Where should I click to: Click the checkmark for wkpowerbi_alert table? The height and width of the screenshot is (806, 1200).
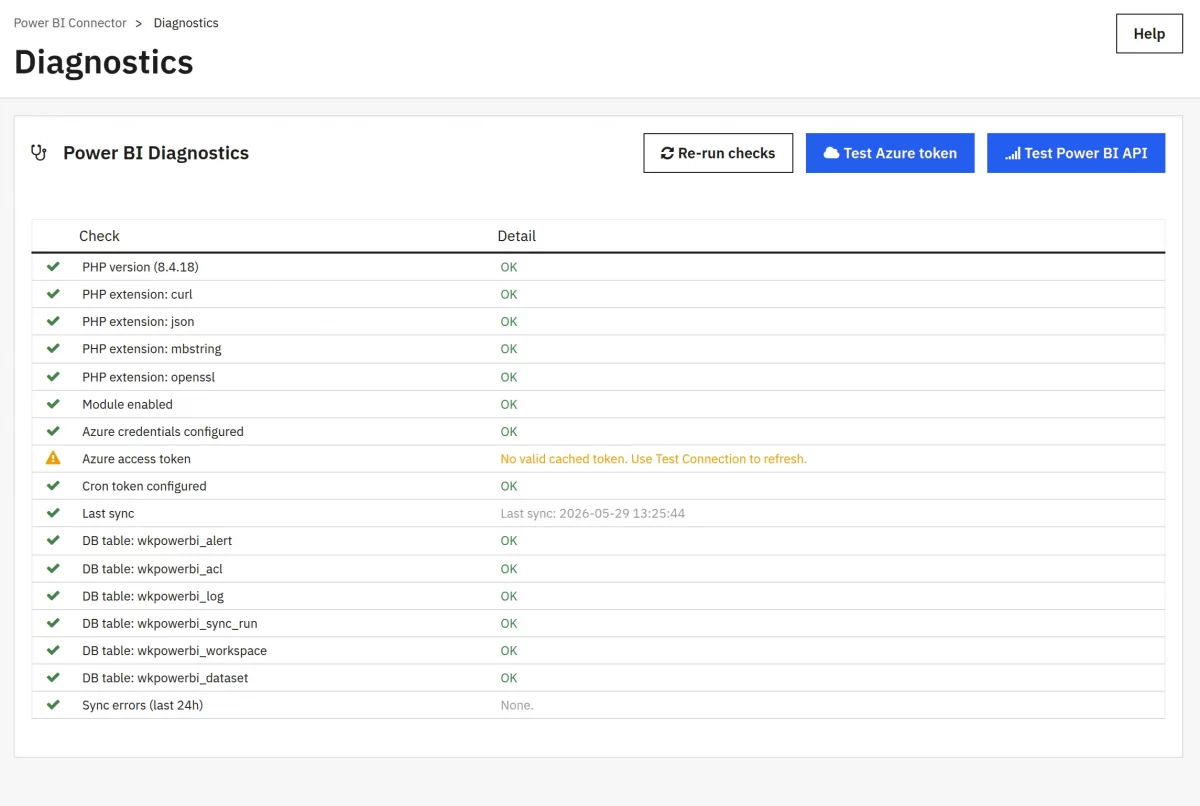click(53, 540)
